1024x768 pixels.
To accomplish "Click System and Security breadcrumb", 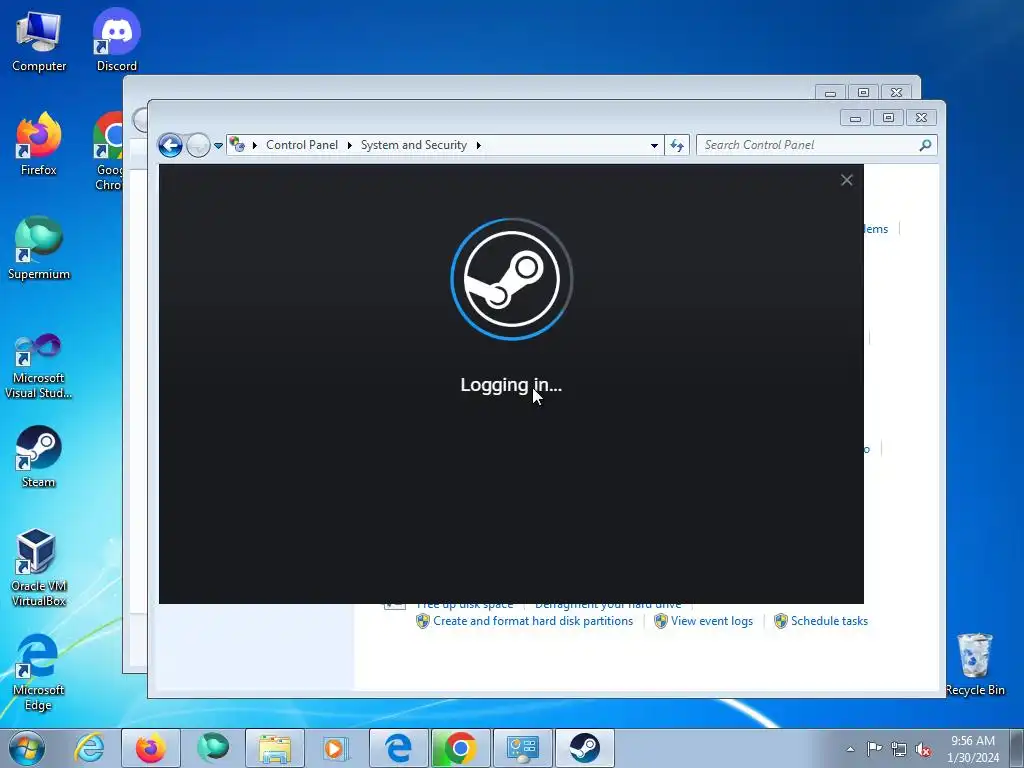I will 414,145.
